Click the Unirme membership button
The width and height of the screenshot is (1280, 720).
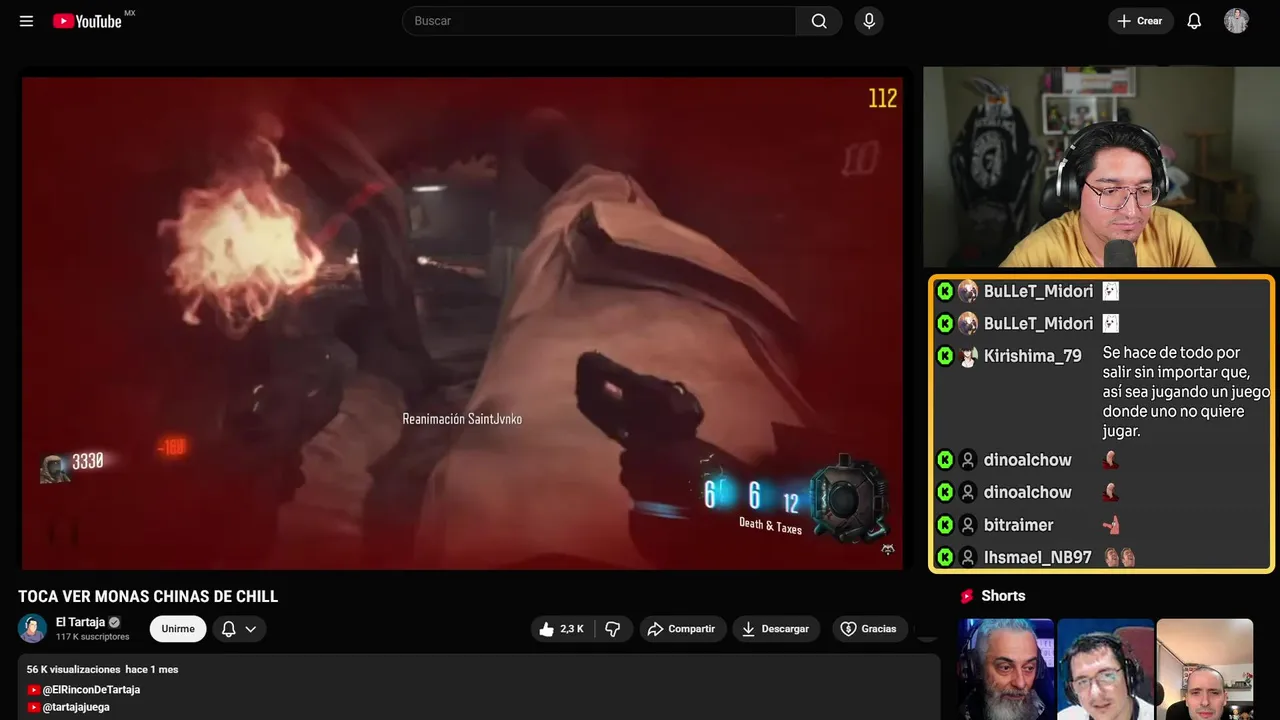coord(178,629)
